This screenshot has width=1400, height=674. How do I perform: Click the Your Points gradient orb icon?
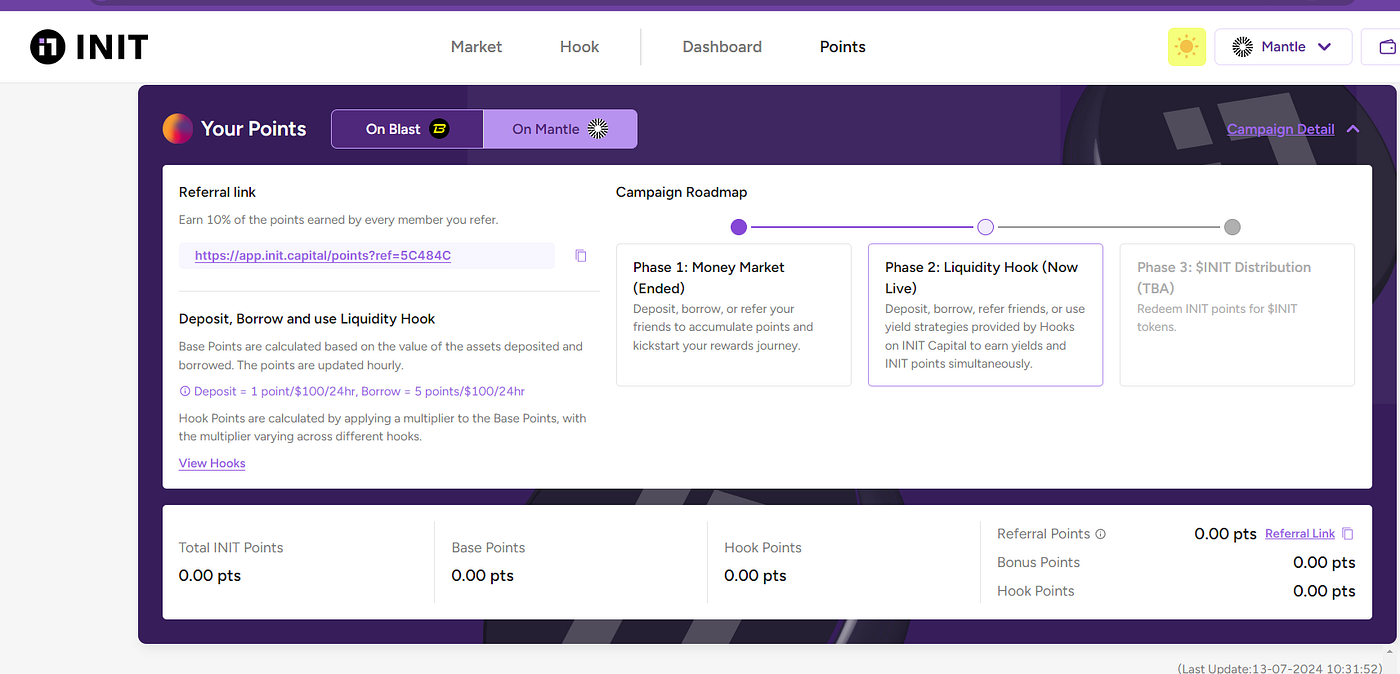click(x=178, y=129)
